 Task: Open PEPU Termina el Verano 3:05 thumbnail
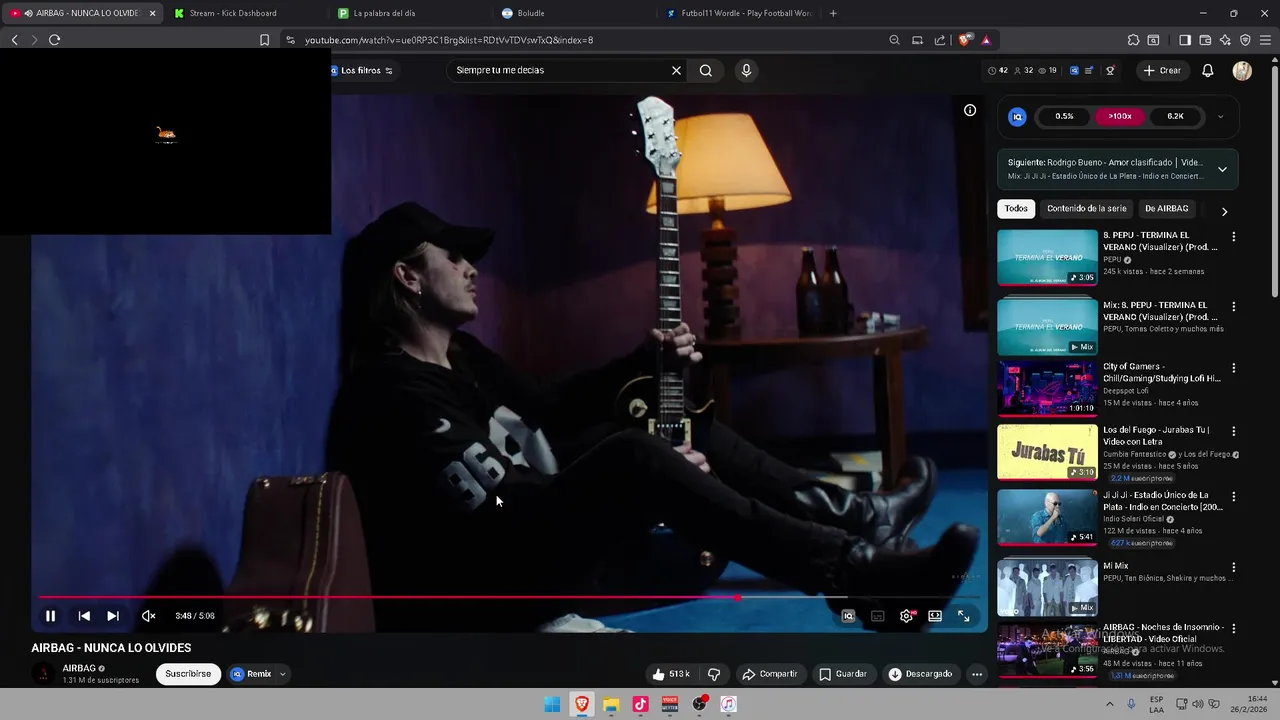1047,258
